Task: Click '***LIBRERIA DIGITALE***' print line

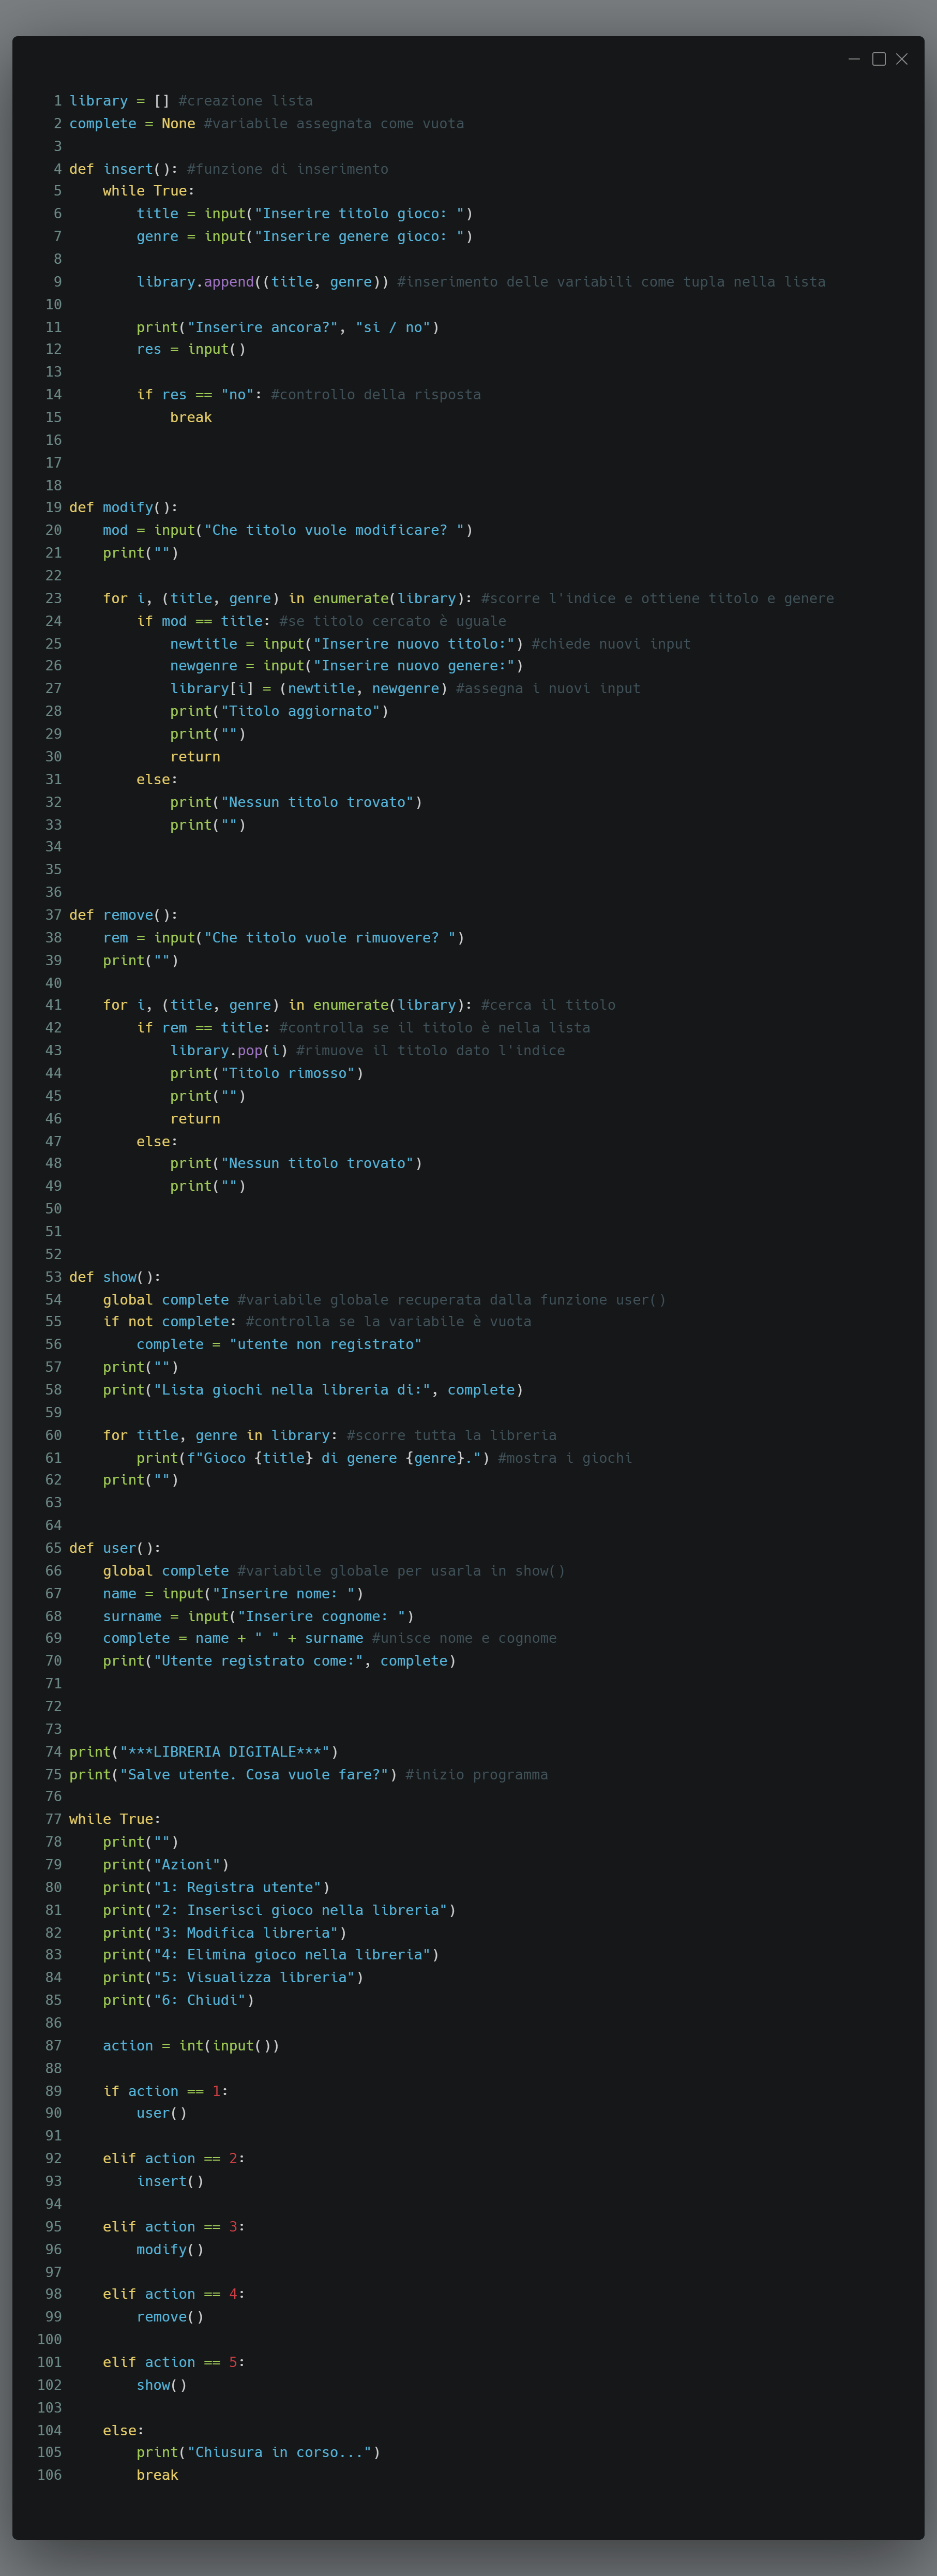Action: coord(203,1752)
